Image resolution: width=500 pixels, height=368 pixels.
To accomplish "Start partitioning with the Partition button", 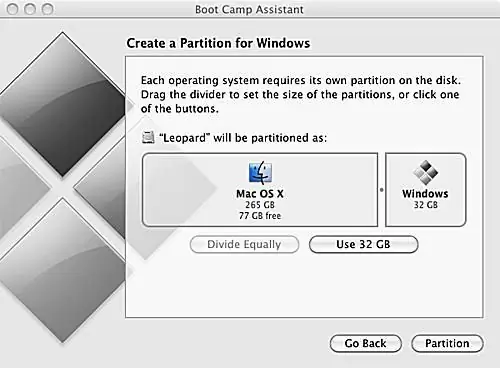I will (x=447, y=343).
